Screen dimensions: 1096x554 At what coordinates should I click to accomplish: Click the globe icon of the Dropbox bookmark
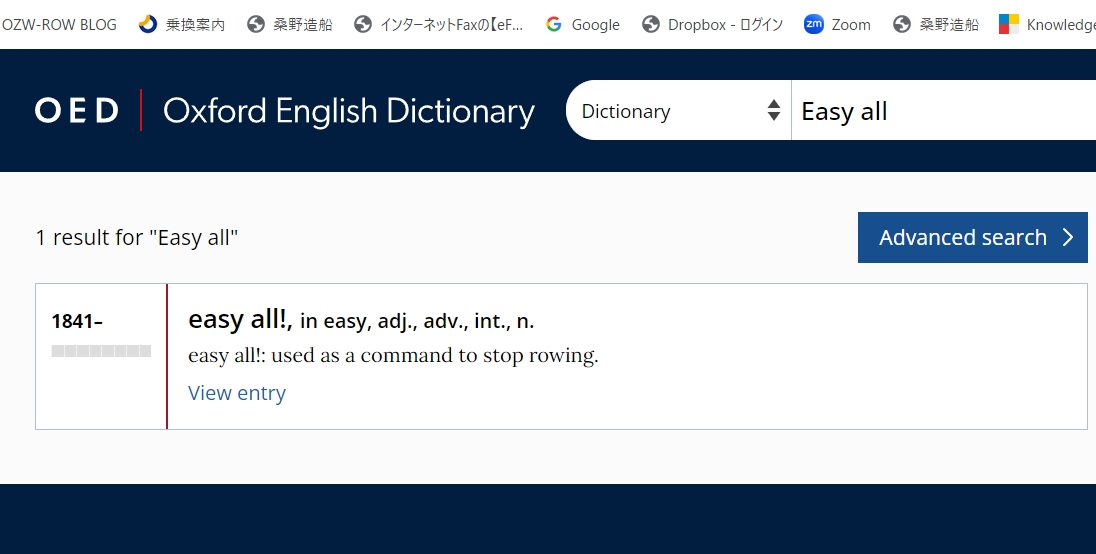click(651, 24)
